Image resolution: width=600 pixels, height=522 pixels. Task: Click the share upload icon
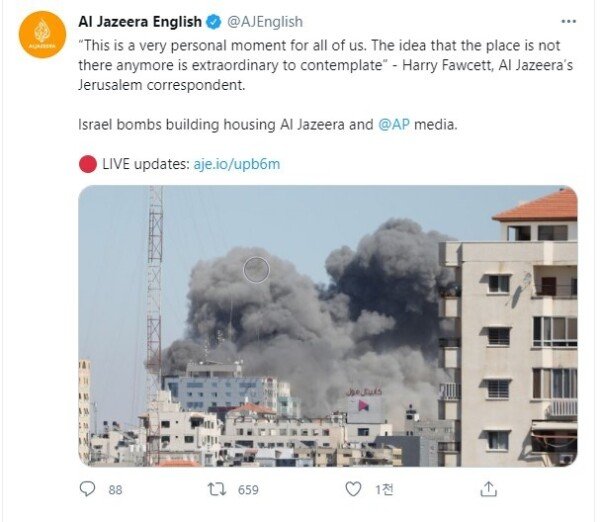click(x=489, y=489)
